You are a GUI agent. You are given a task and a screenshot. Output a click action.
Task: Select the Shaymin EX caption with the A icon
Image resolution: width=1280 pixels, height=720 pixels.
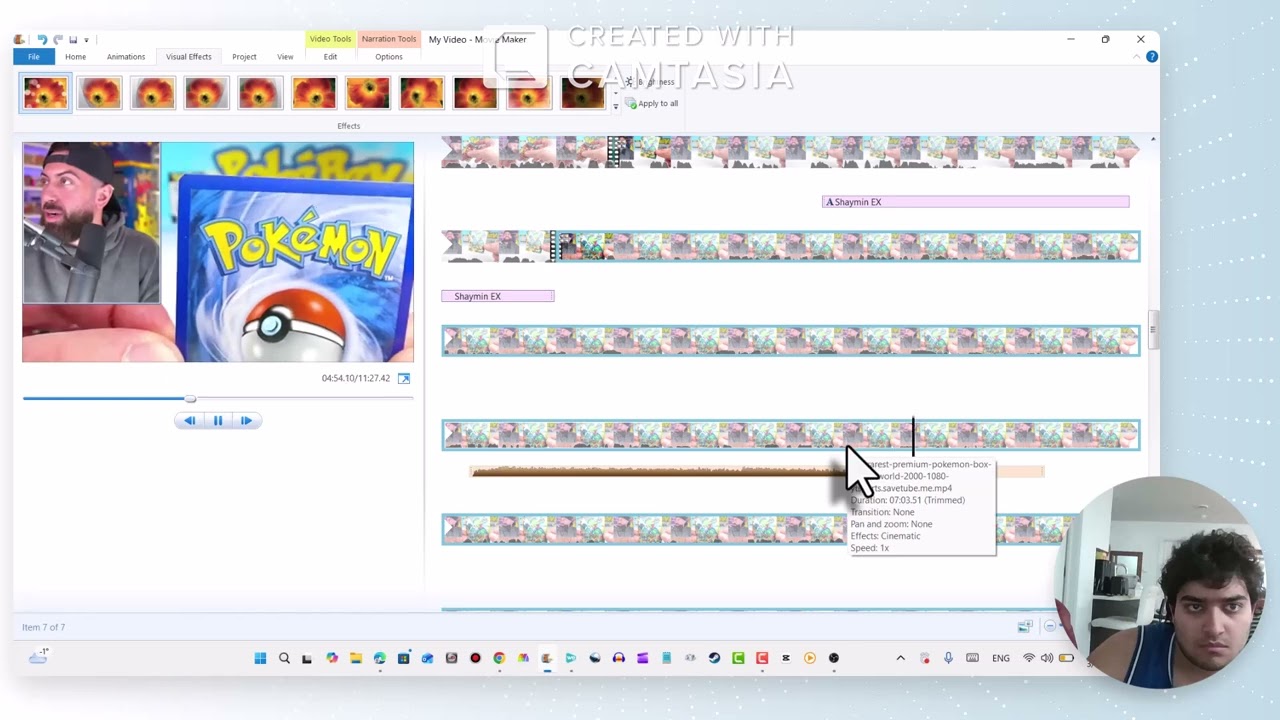[976, 202]
